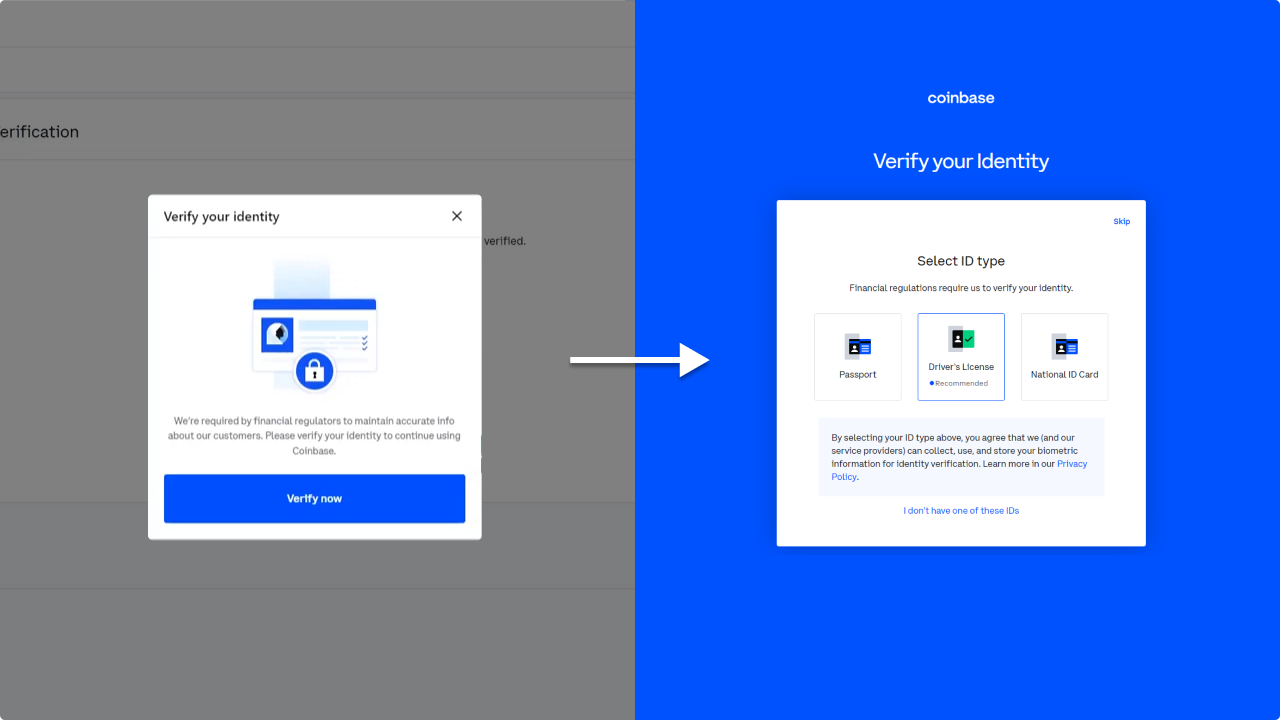Click the Passport icon
Viewport: 1280px width, 720px height.
(858, 347)
